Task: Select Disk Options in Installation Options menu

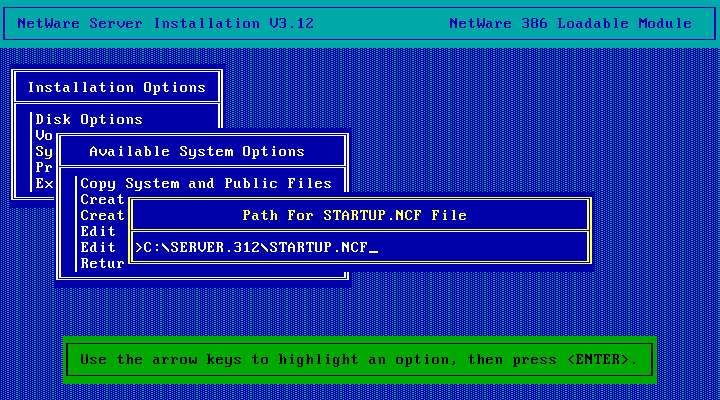Action: [89, 119]
